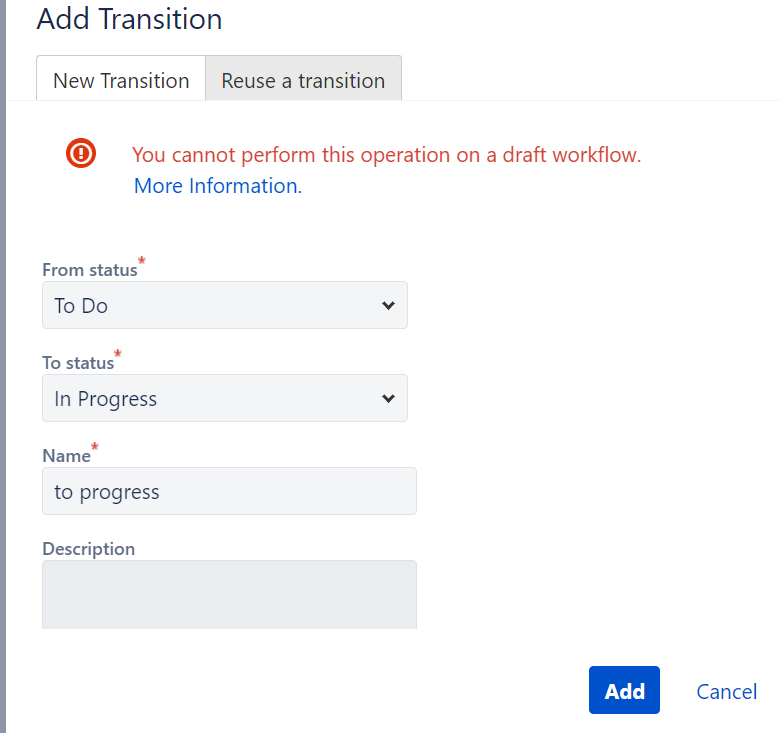Click the From status field label
Image resolution: width=781 pixels, height=733 pixels.
(90, 270)
